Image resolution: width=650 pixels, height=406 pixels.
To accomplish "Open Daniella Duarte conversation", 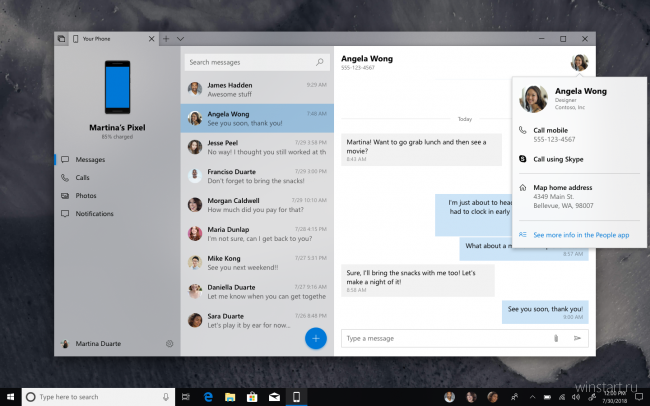I will pyautogui.click(x=257, y=292).
